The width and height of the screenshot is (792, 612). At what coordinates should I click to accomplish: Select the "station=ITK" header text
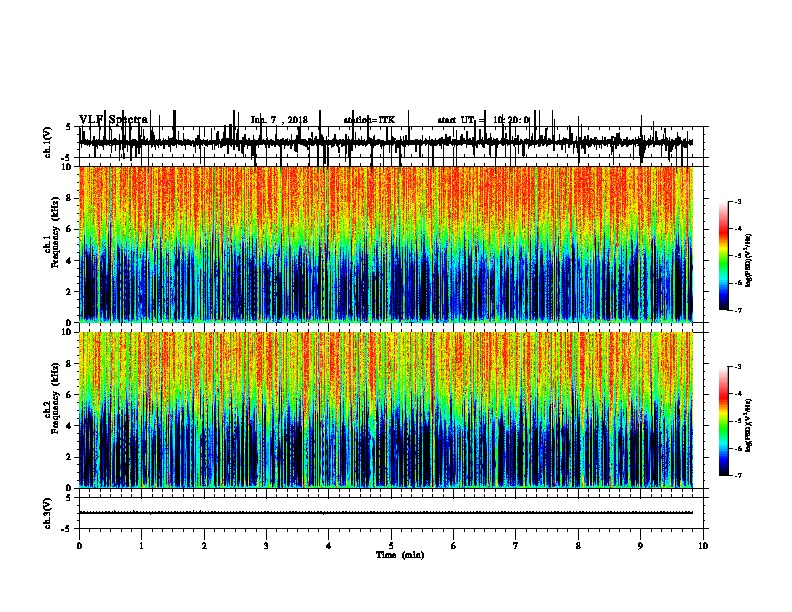(369, 120)
